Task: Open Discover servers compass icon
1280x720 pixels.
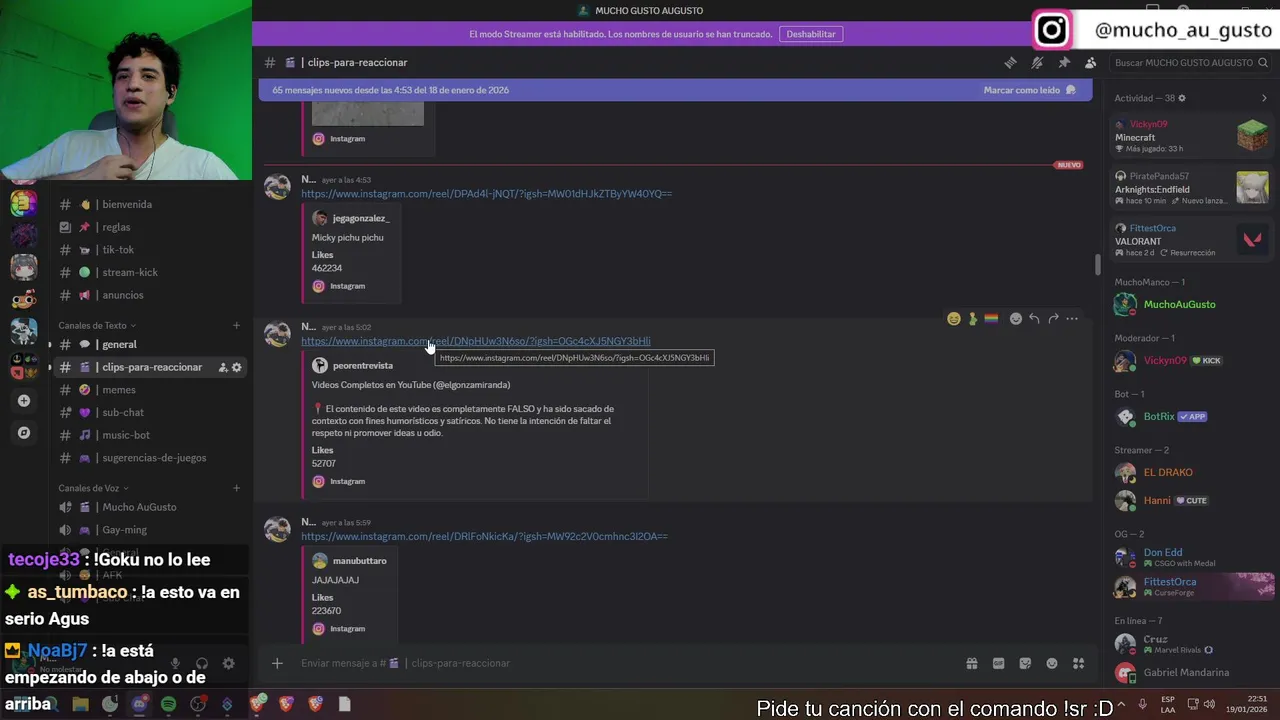Action: click(24, 433)
